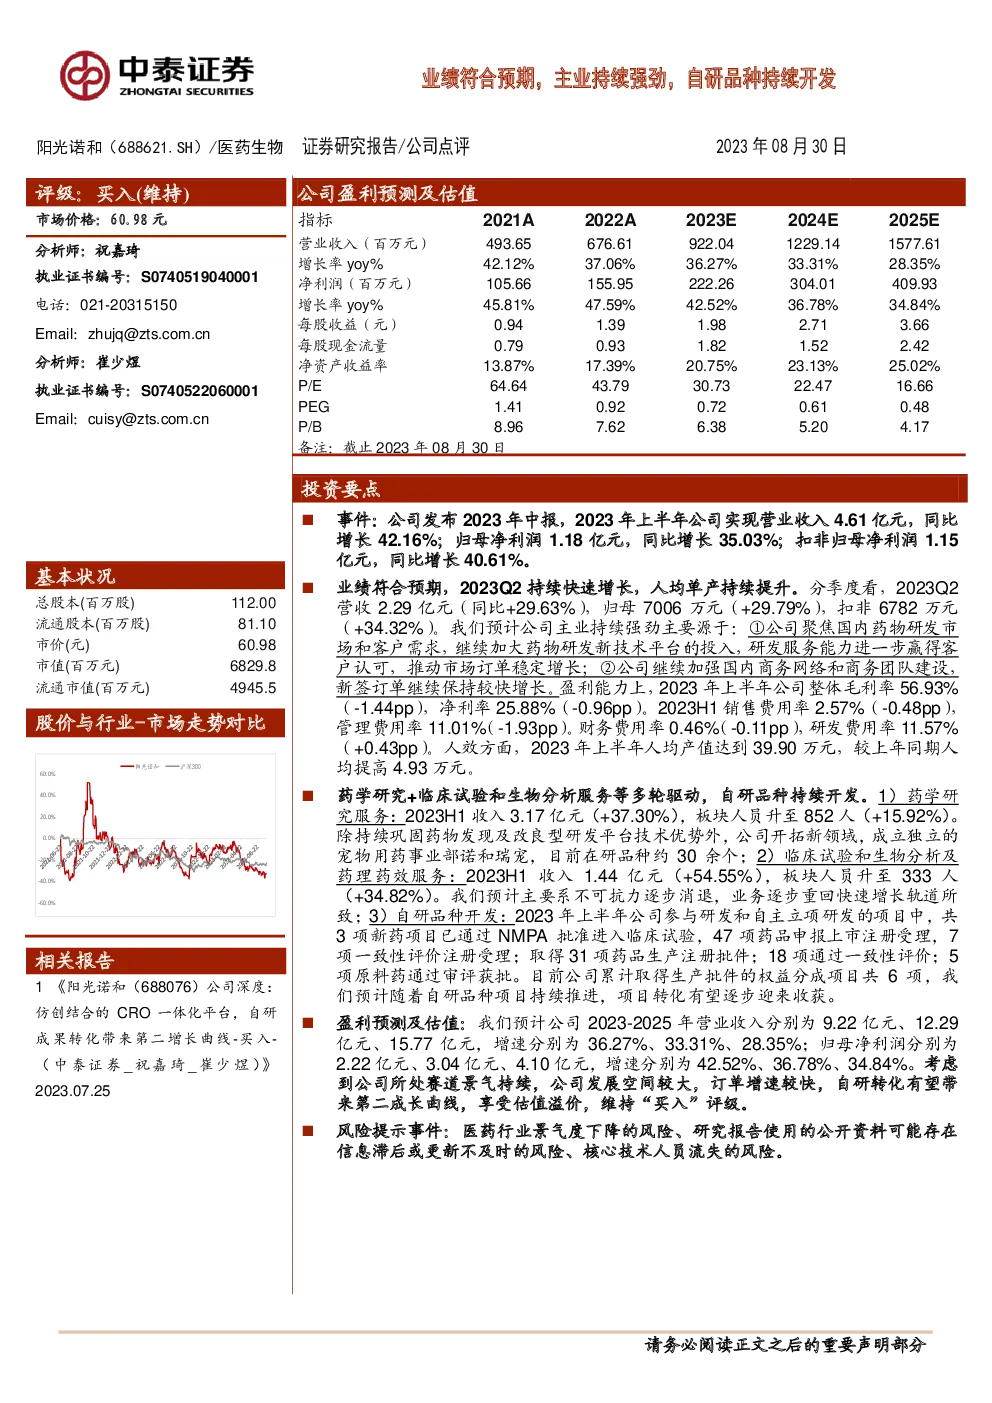The height and width of the screenshot is (1403, 992).
Task: Click the 盈利预测及估值 paragraph heading
Action: 401,1024
